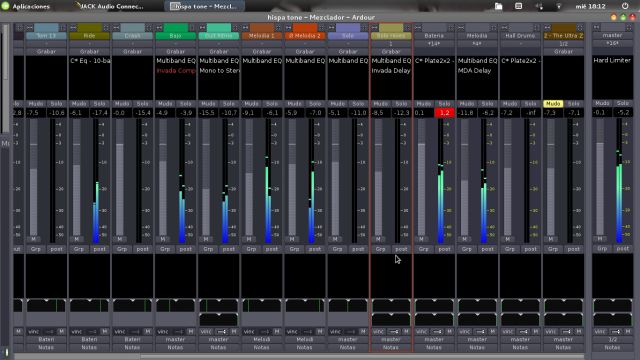Click the hide-strip icon on the Ride strip
Viewport: 640px width, 360px height.
click(106, 27)
